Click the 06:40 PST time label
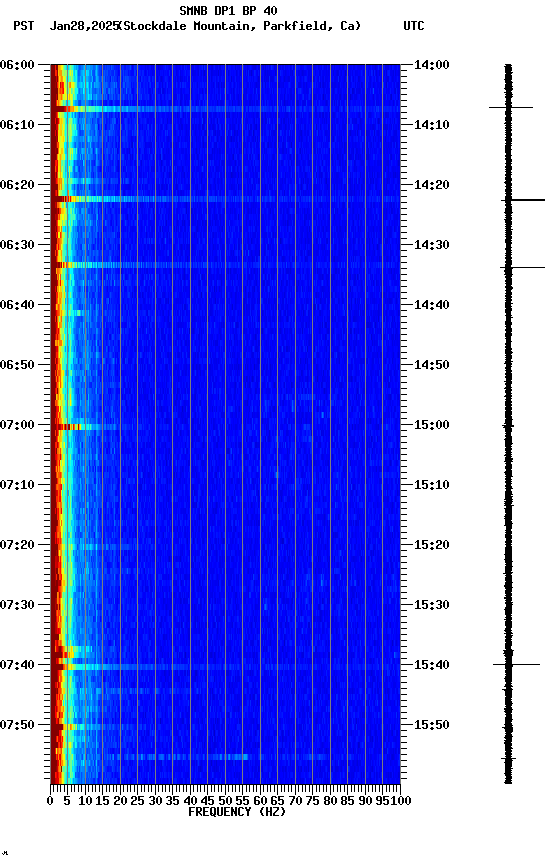Image resolution: width=552 pixels, height=864 pixels. (x=17, y=305)
